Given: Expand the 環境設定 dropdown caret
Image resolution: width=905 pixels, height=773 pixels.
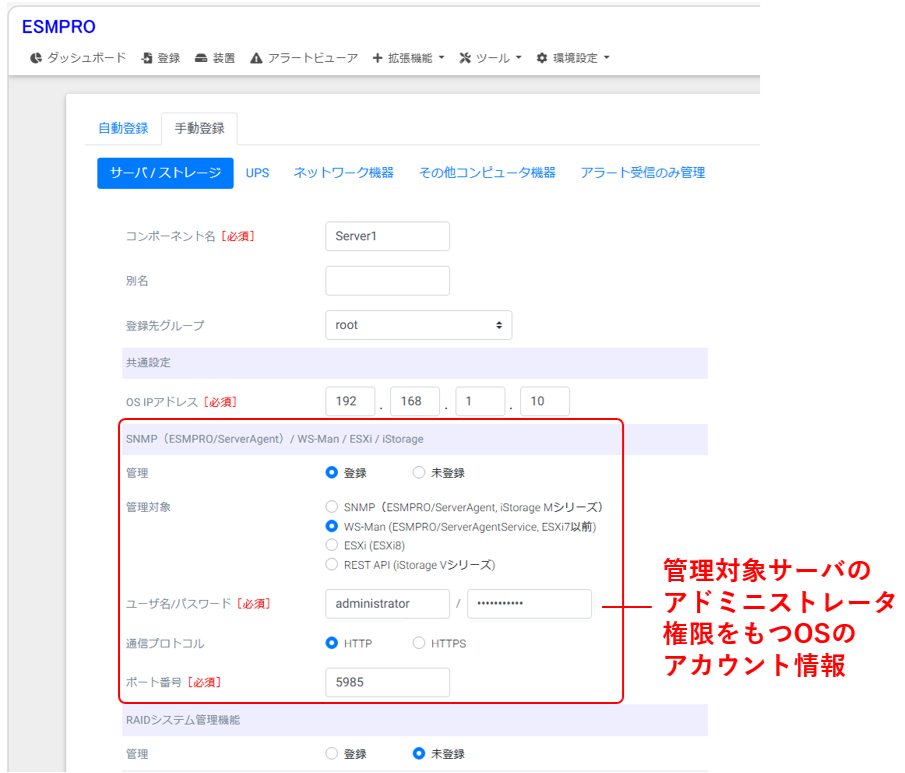Looking at the screenshot, I should pos(606,58).
